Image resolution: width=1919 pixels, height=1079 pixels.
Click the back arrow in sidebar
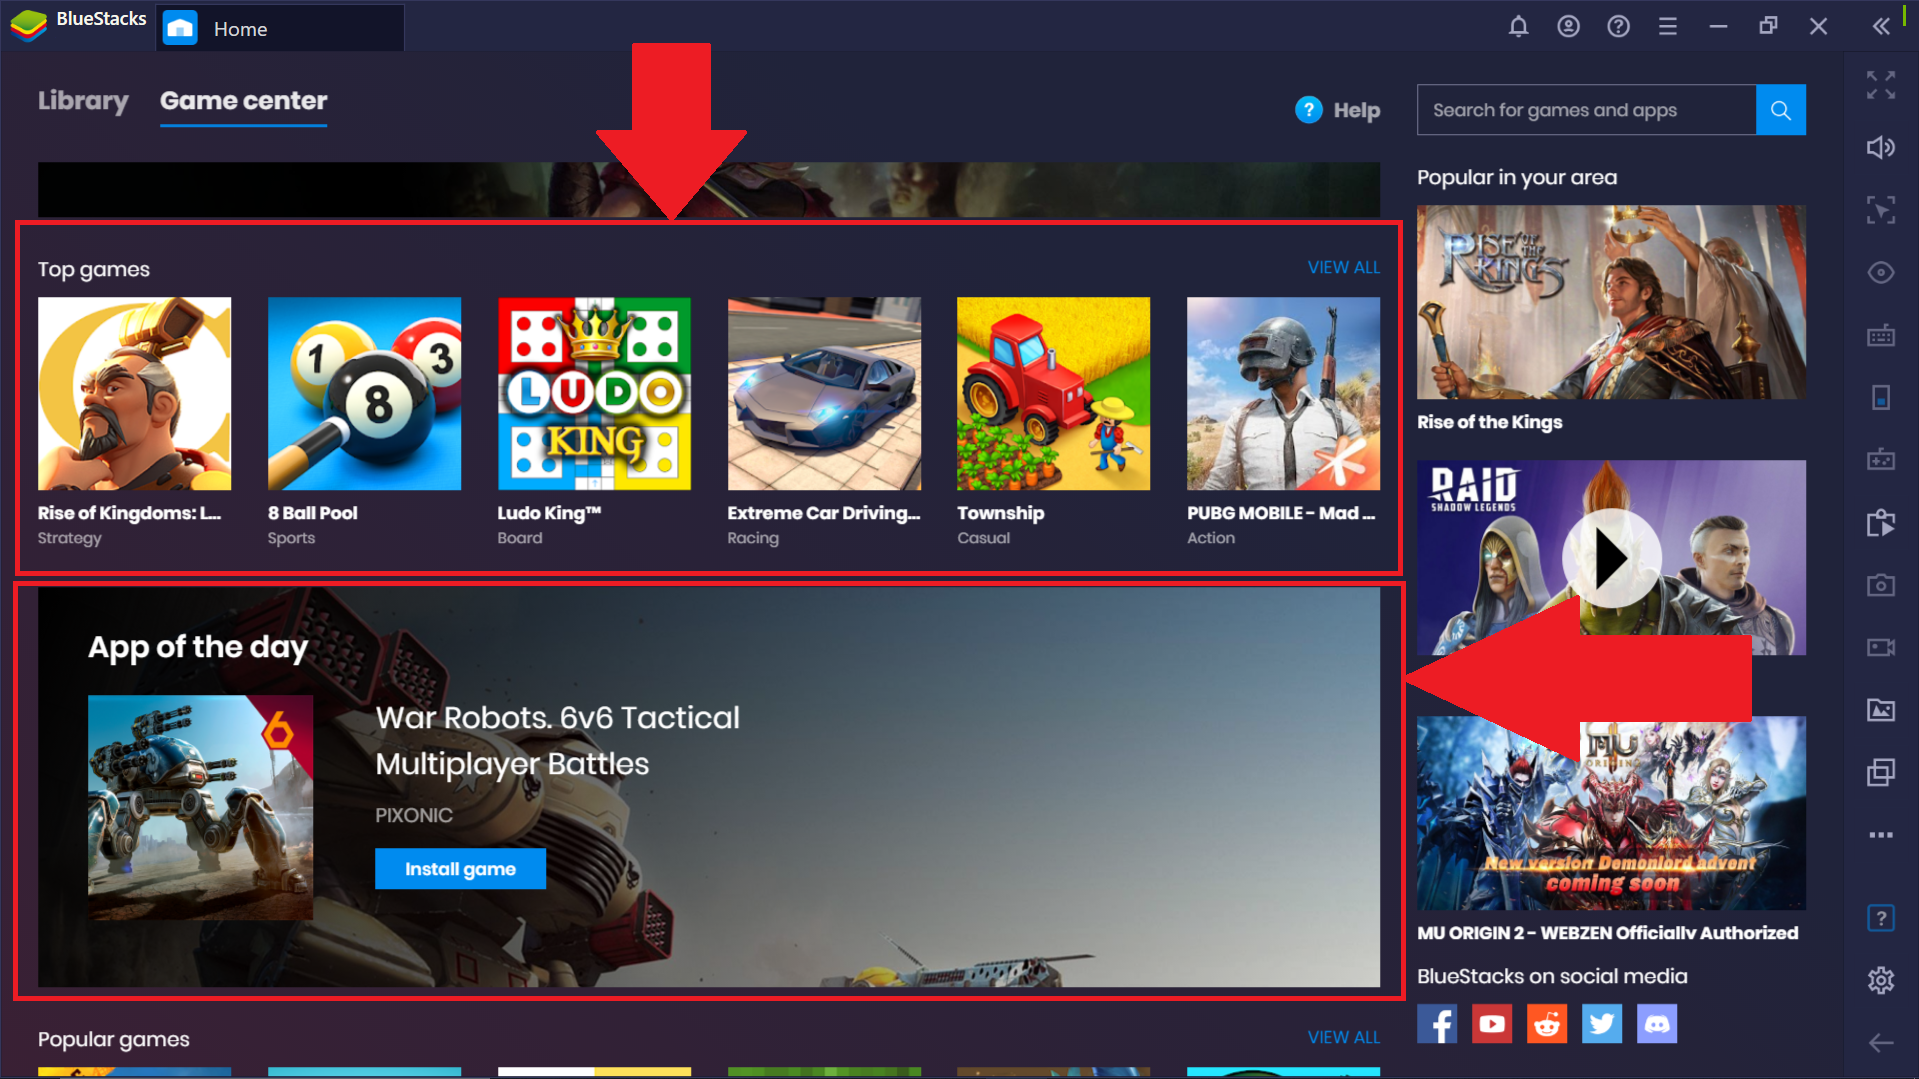tap(1881, 1043)
